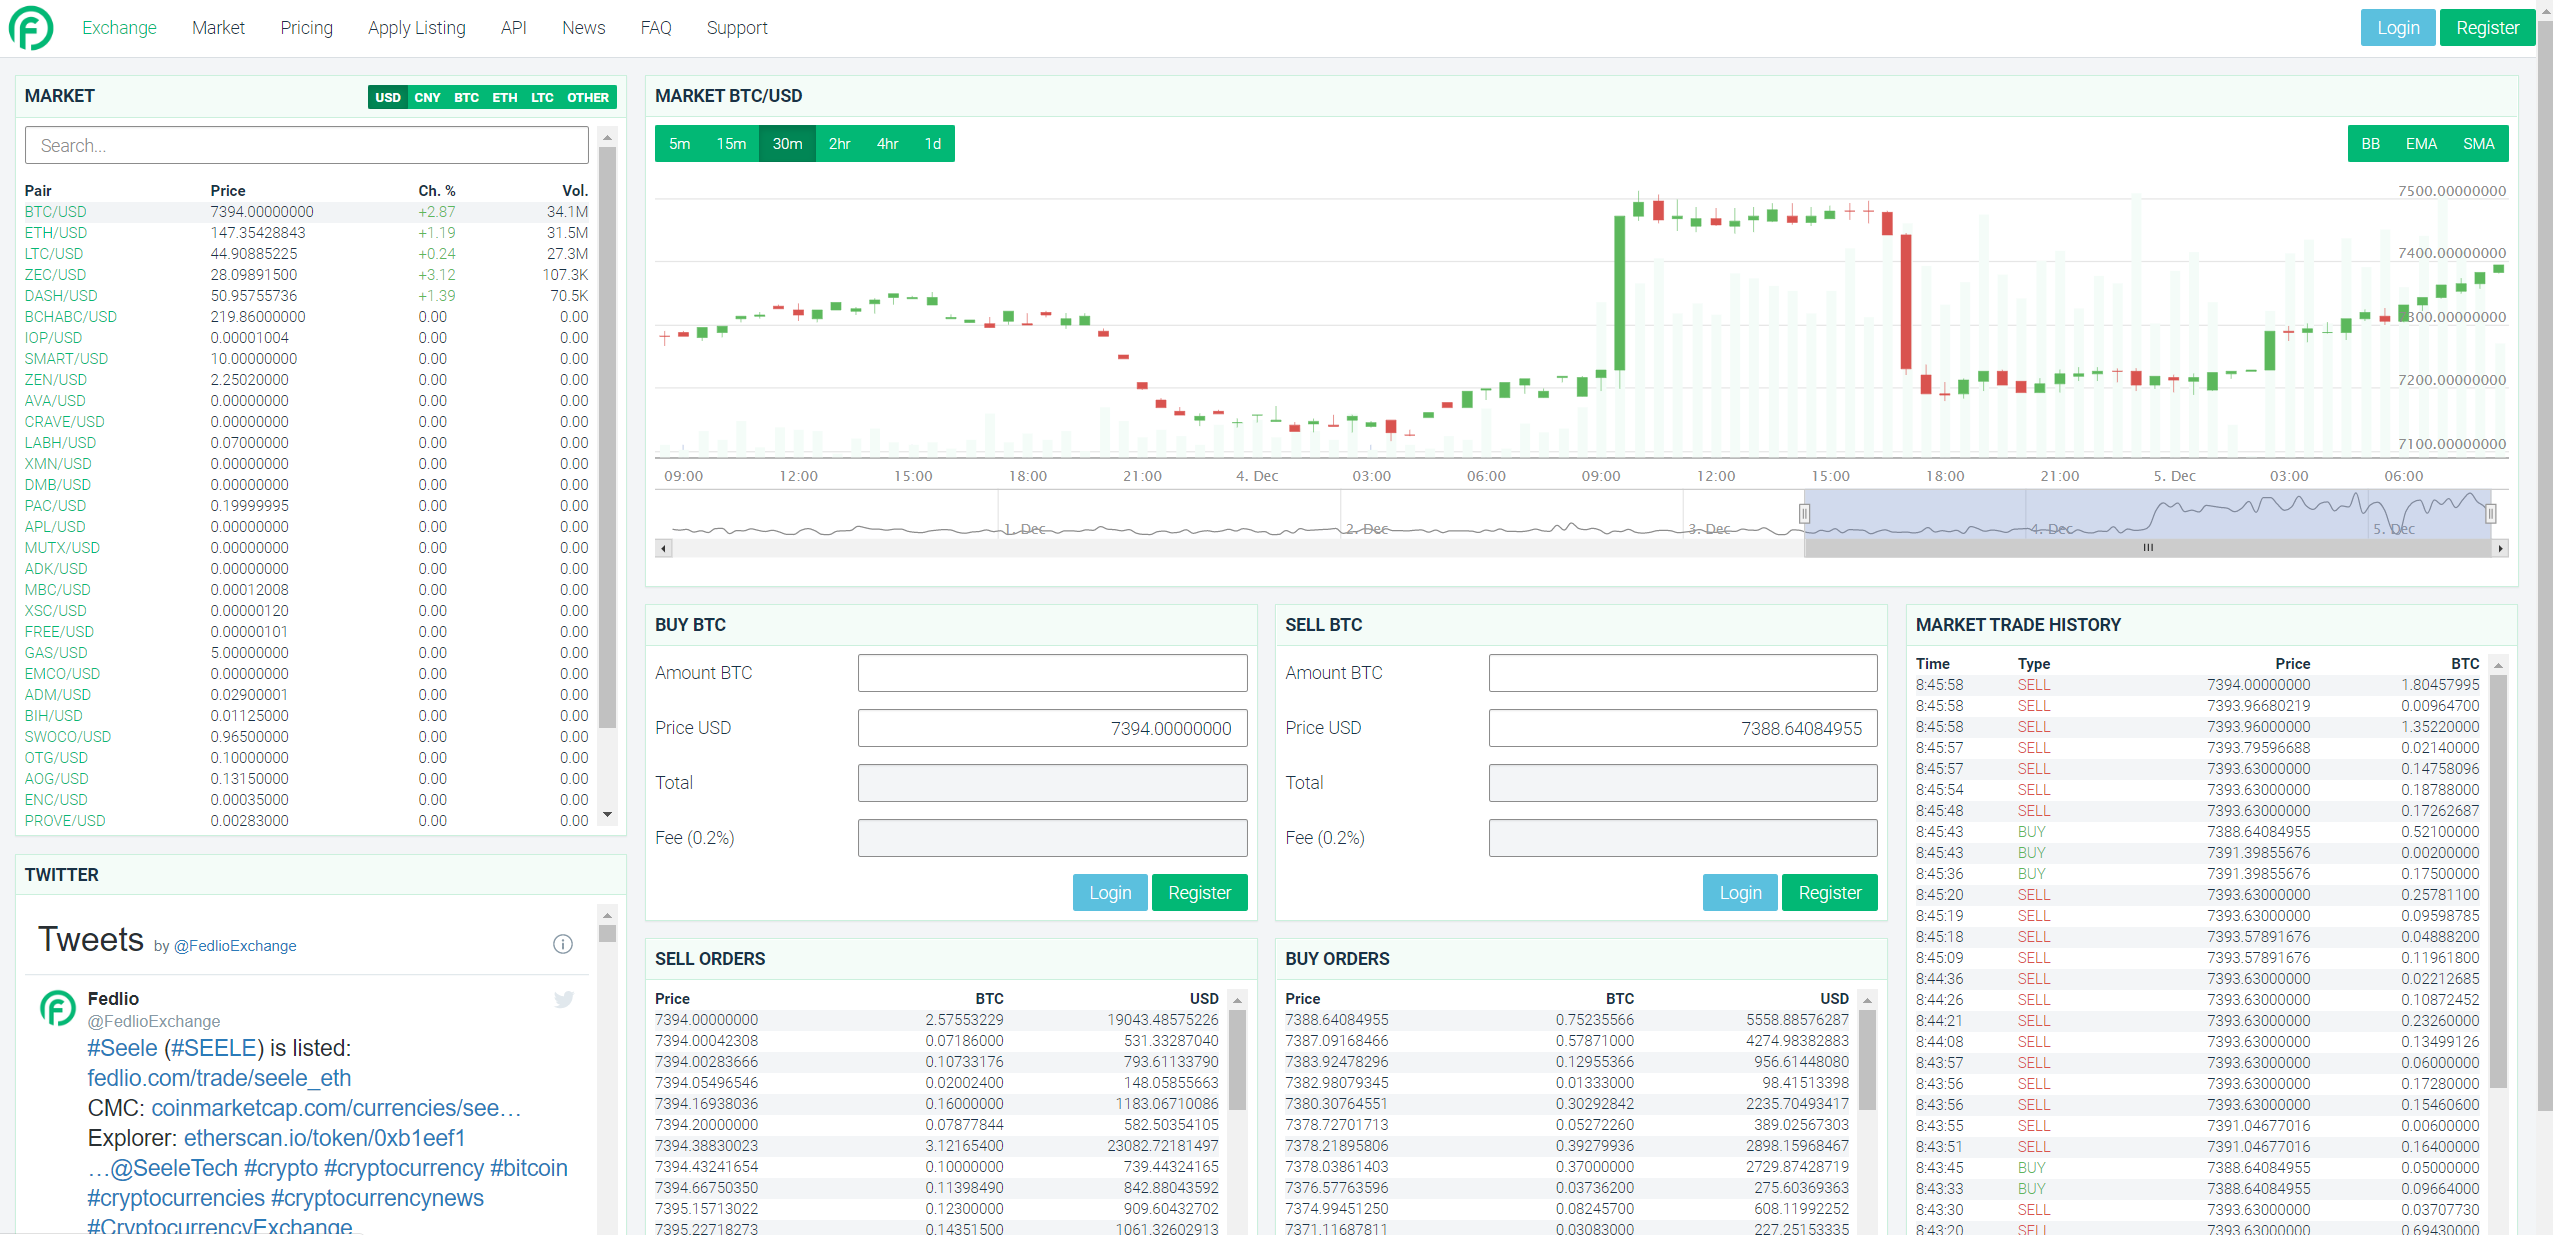This screenshot has width=2553, height=1235.
Task: Click the Twitter bird icon on tweet
Action: [564, 999]
